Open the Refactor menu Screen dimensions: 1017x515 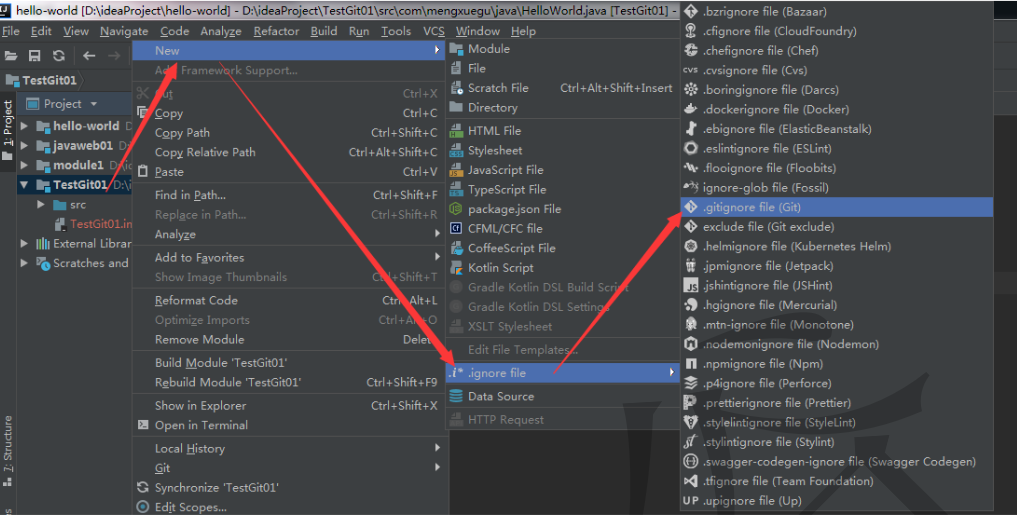pyautogui.click(x=276, y=31)
